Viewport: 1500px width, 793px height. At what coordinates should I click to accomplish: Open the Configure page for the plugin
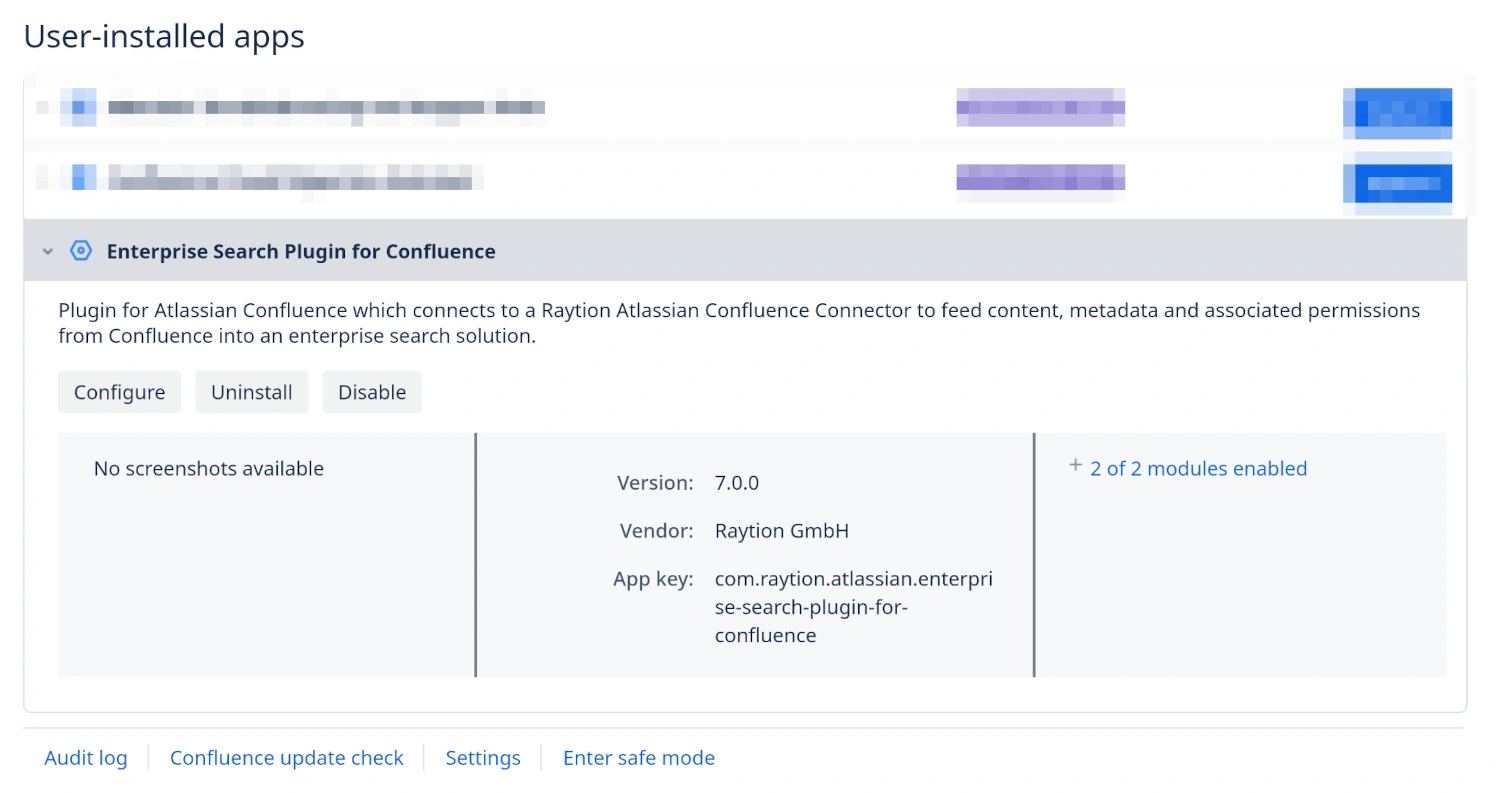click(x=119, y=392)
